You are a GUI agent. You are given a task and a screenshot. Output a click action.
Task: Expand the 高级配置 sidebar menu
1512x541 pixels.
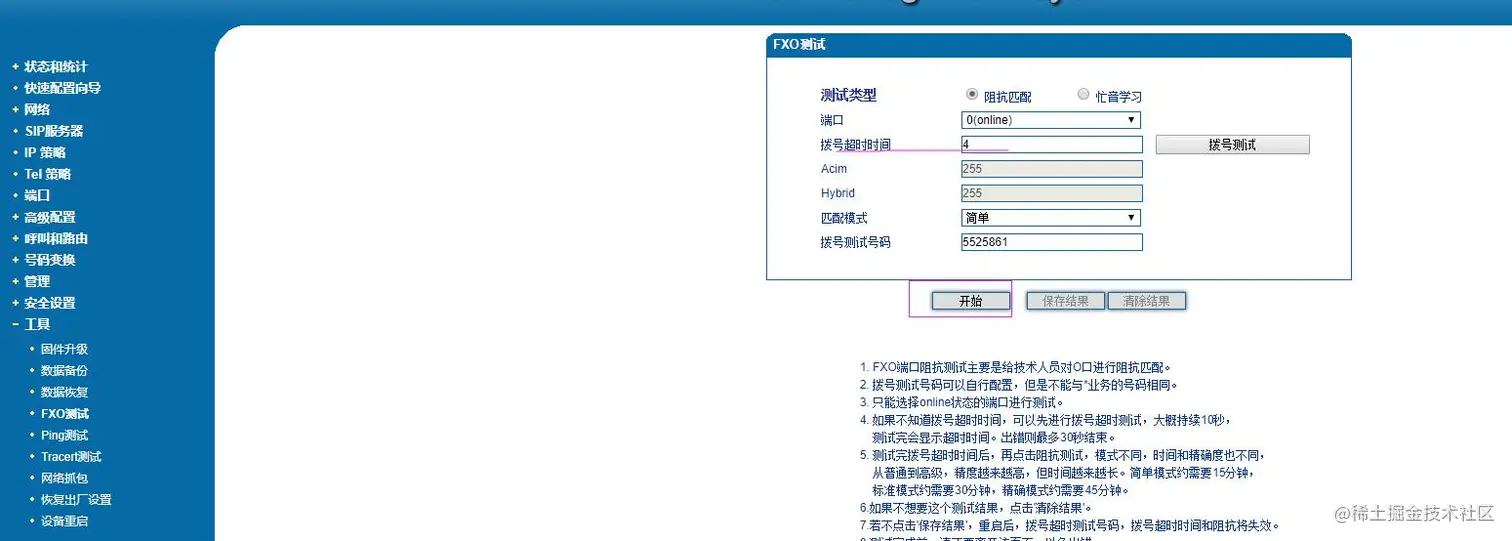[50, 217]
